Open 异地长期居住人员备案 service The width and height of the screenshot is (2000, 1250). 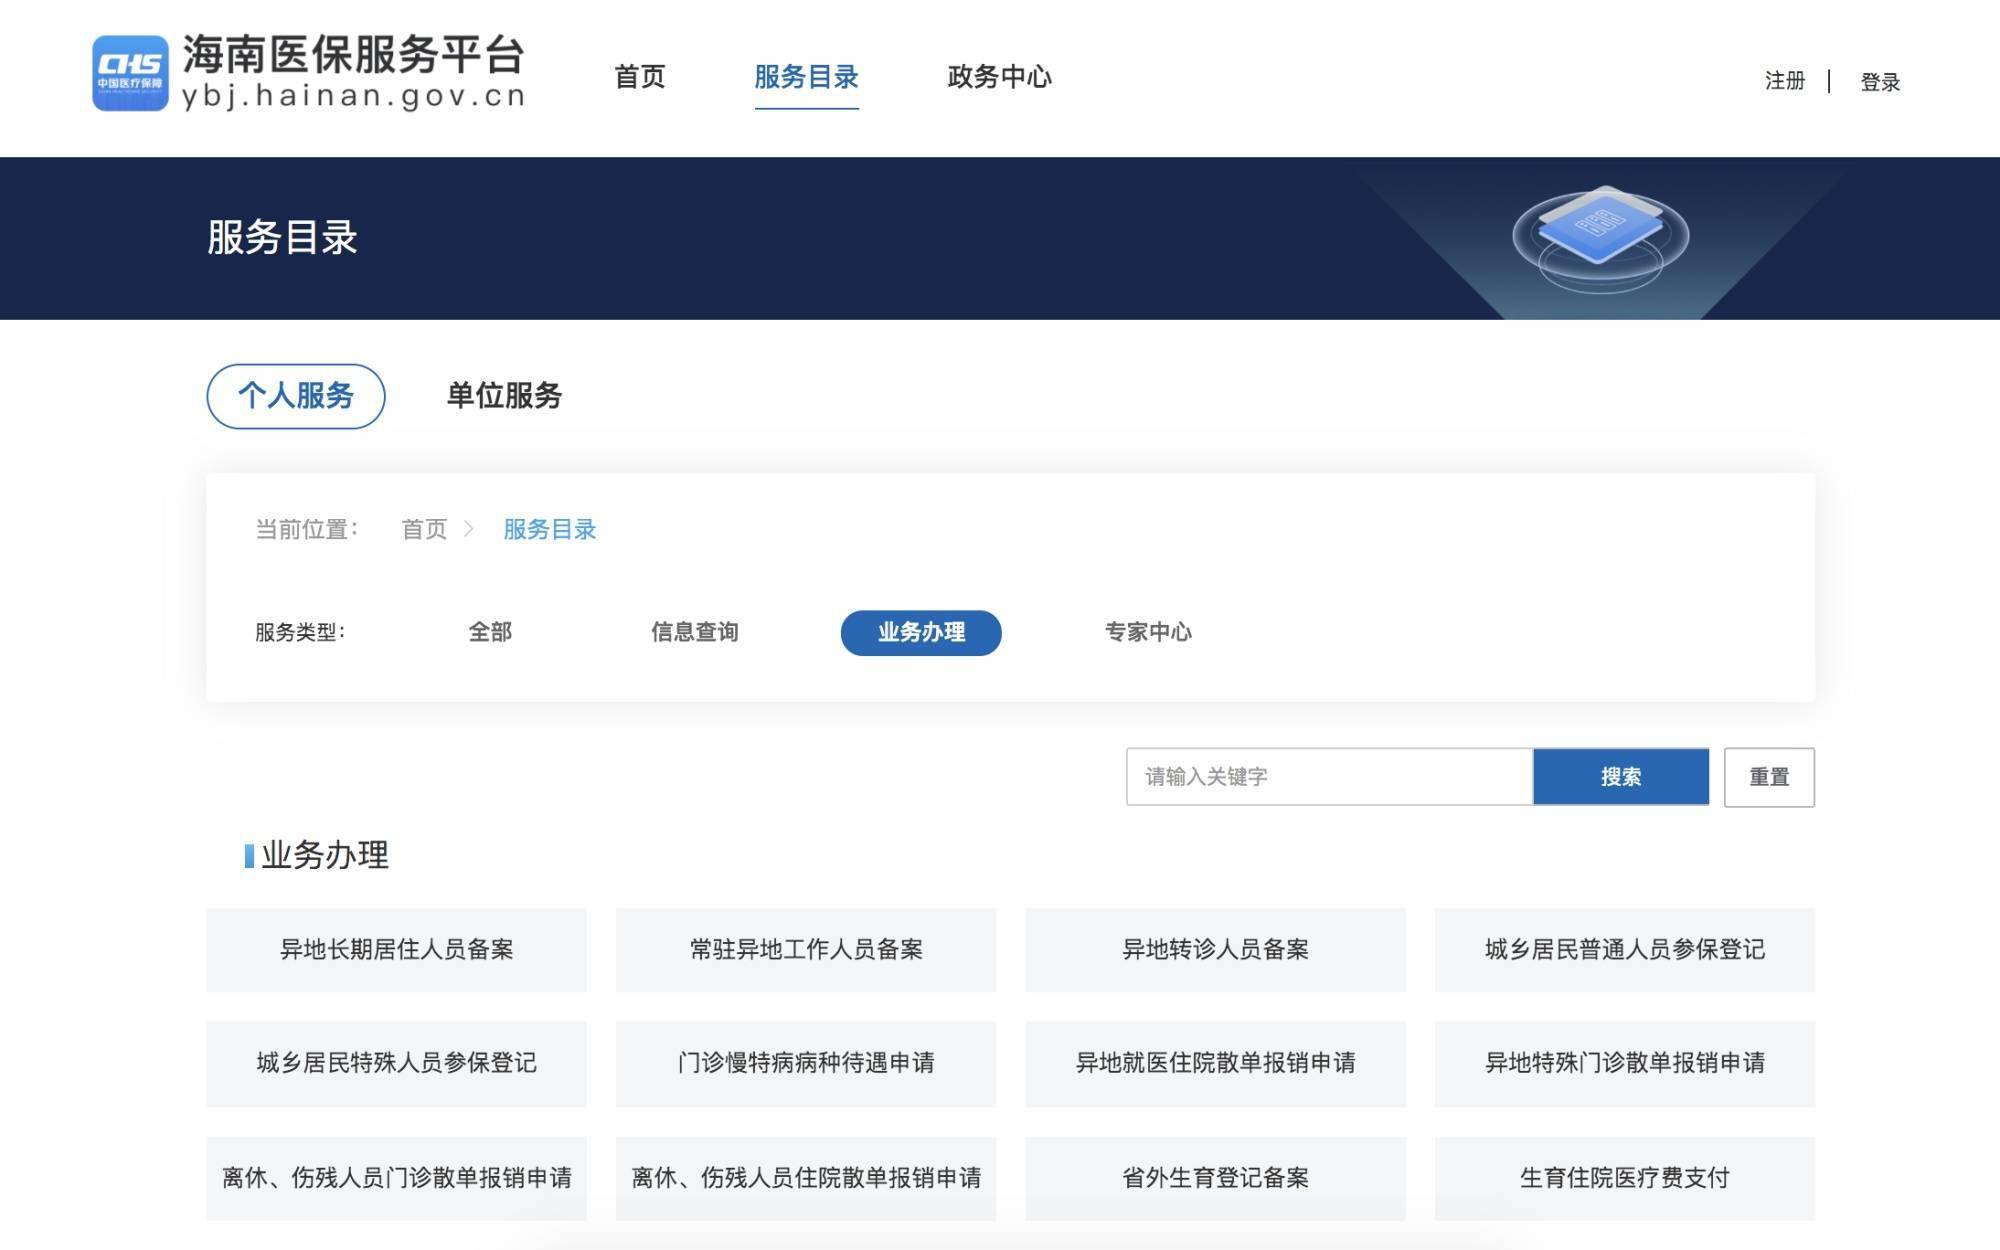tap(397, 950)
